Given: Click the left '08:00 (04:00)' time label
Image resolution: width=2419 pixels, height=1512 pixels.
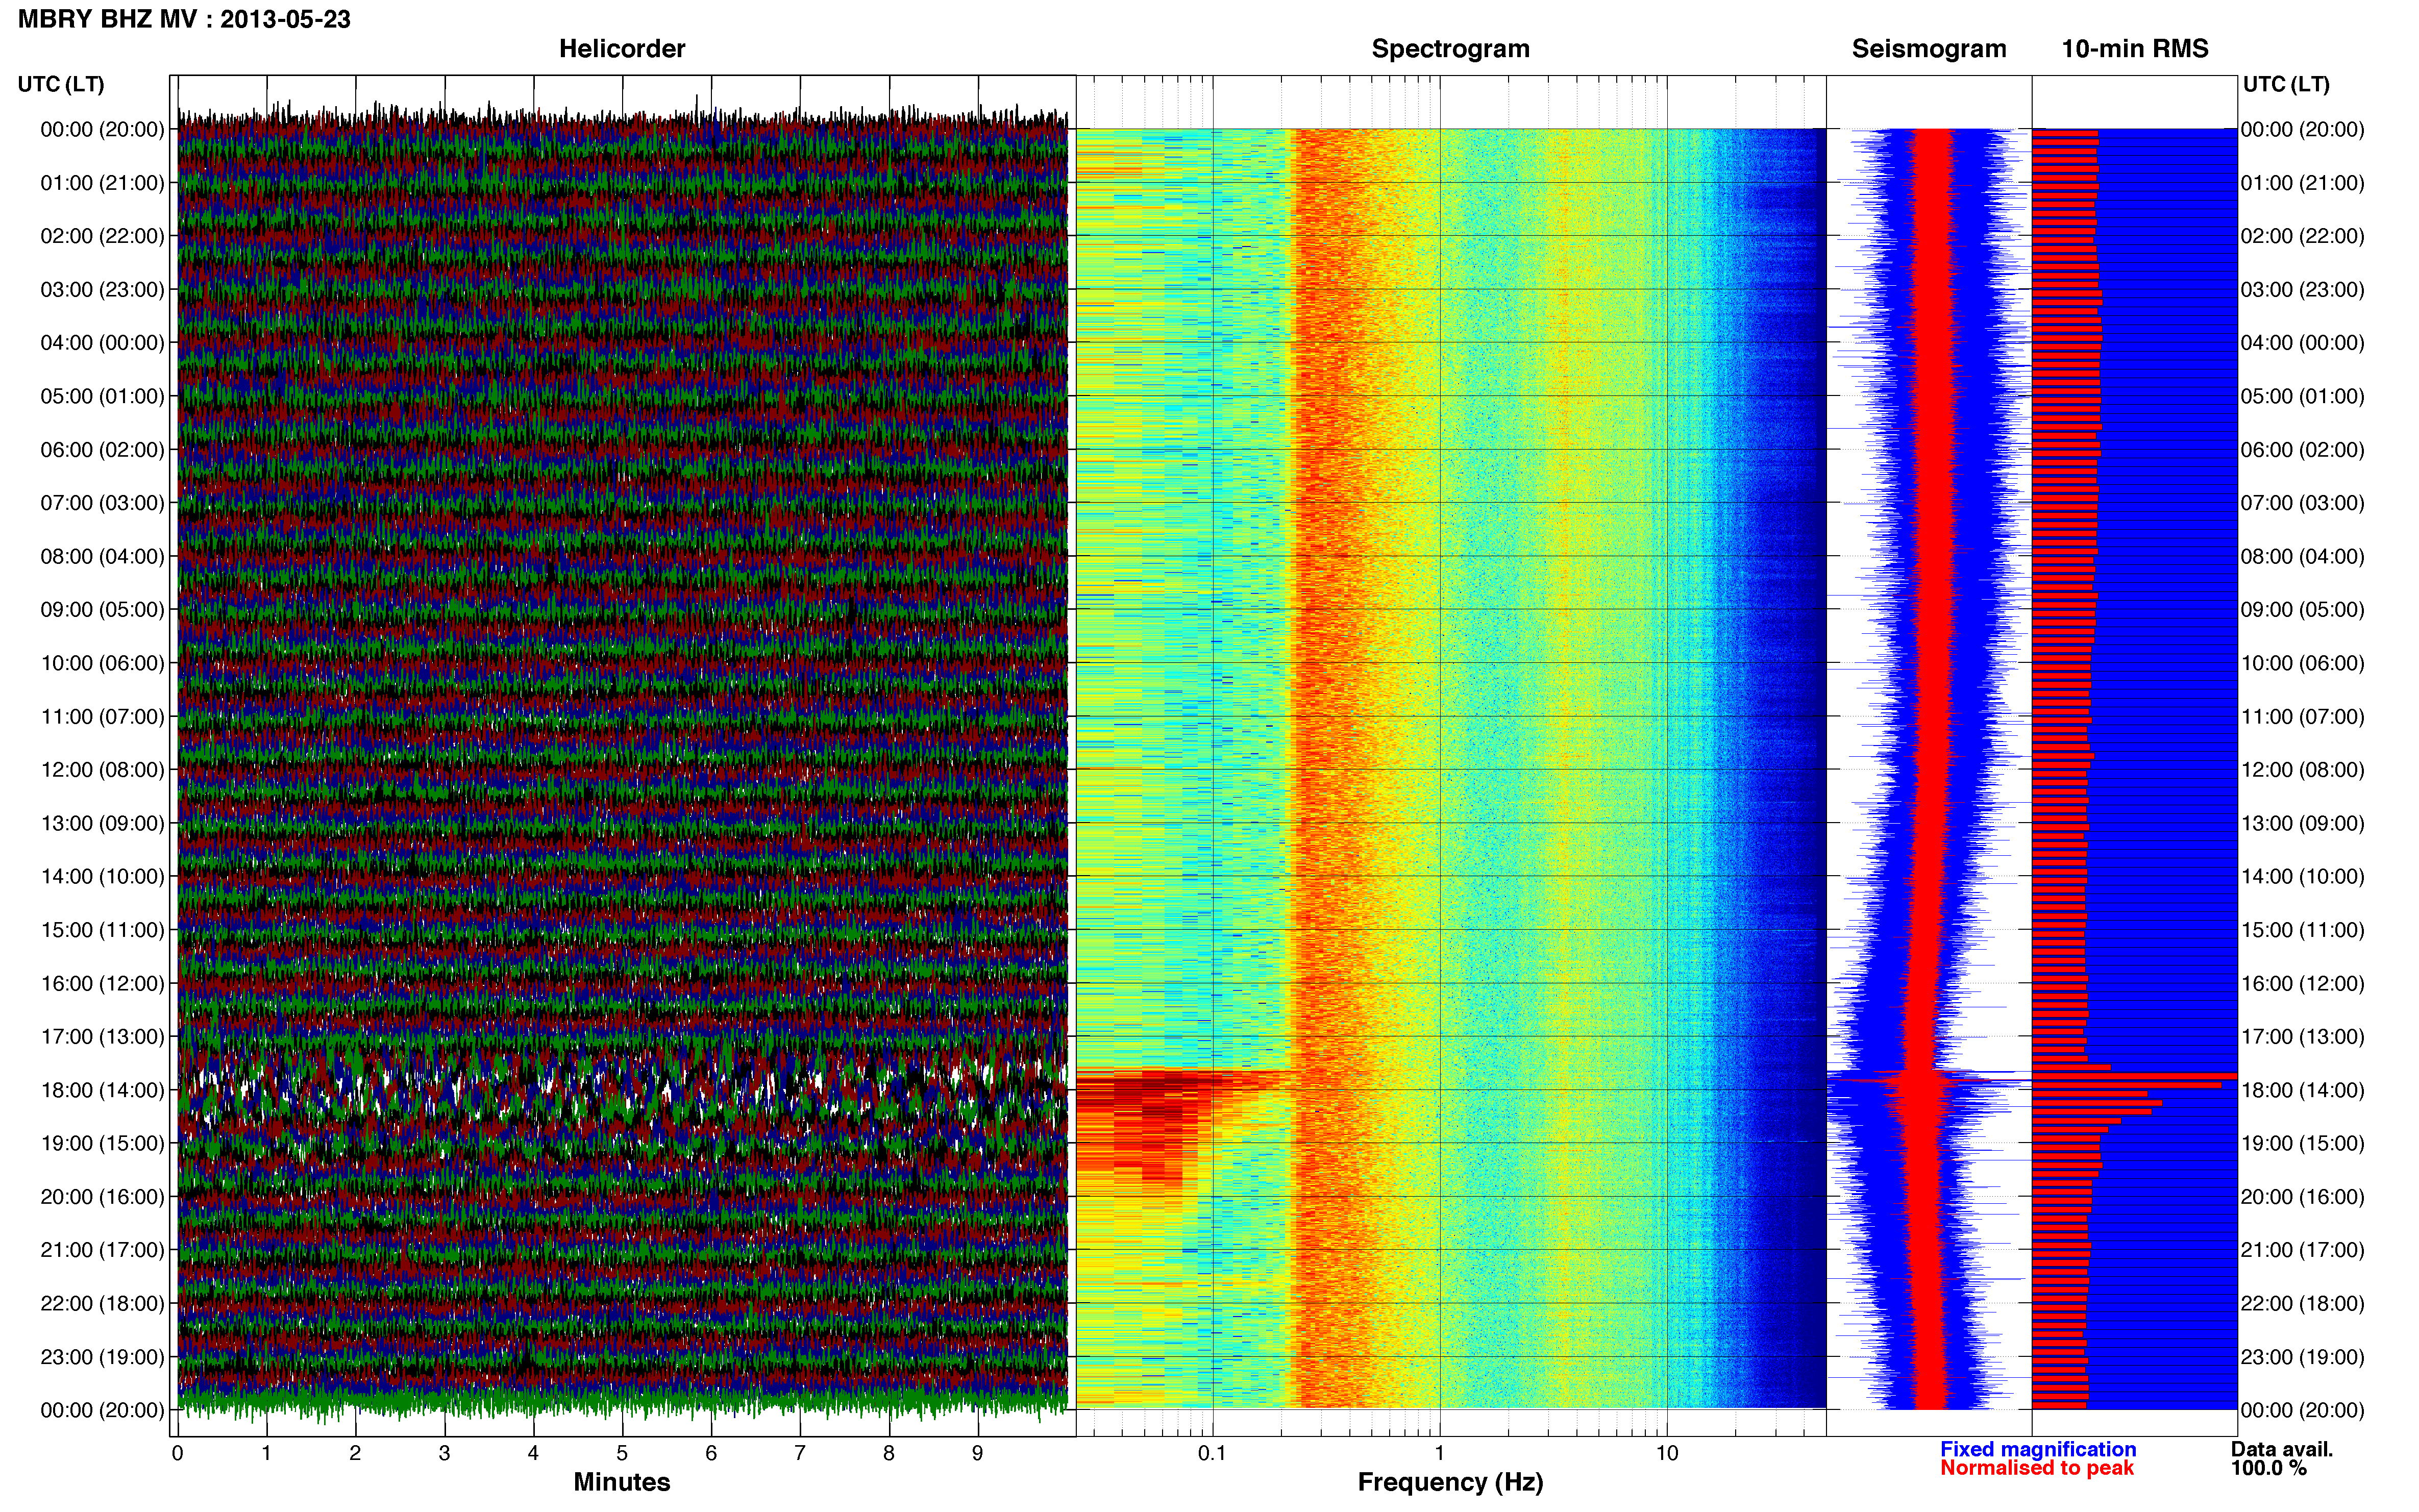Looking at the screenshot, I should click(x=102, y=556).
